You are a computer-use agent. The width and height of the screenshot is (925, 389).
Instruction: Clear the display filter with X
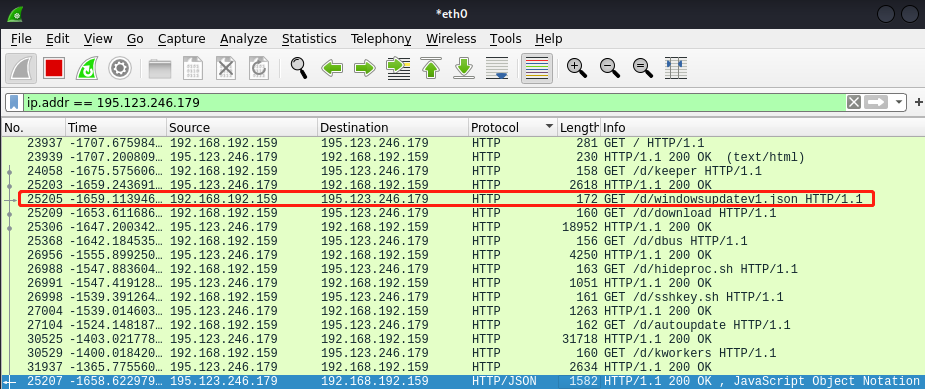854,103
